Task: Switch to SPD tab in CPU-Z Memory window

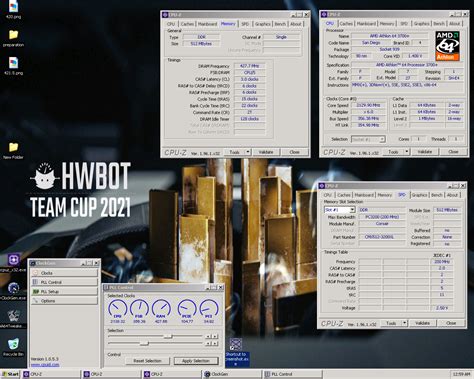Action: tap(245, 24)
